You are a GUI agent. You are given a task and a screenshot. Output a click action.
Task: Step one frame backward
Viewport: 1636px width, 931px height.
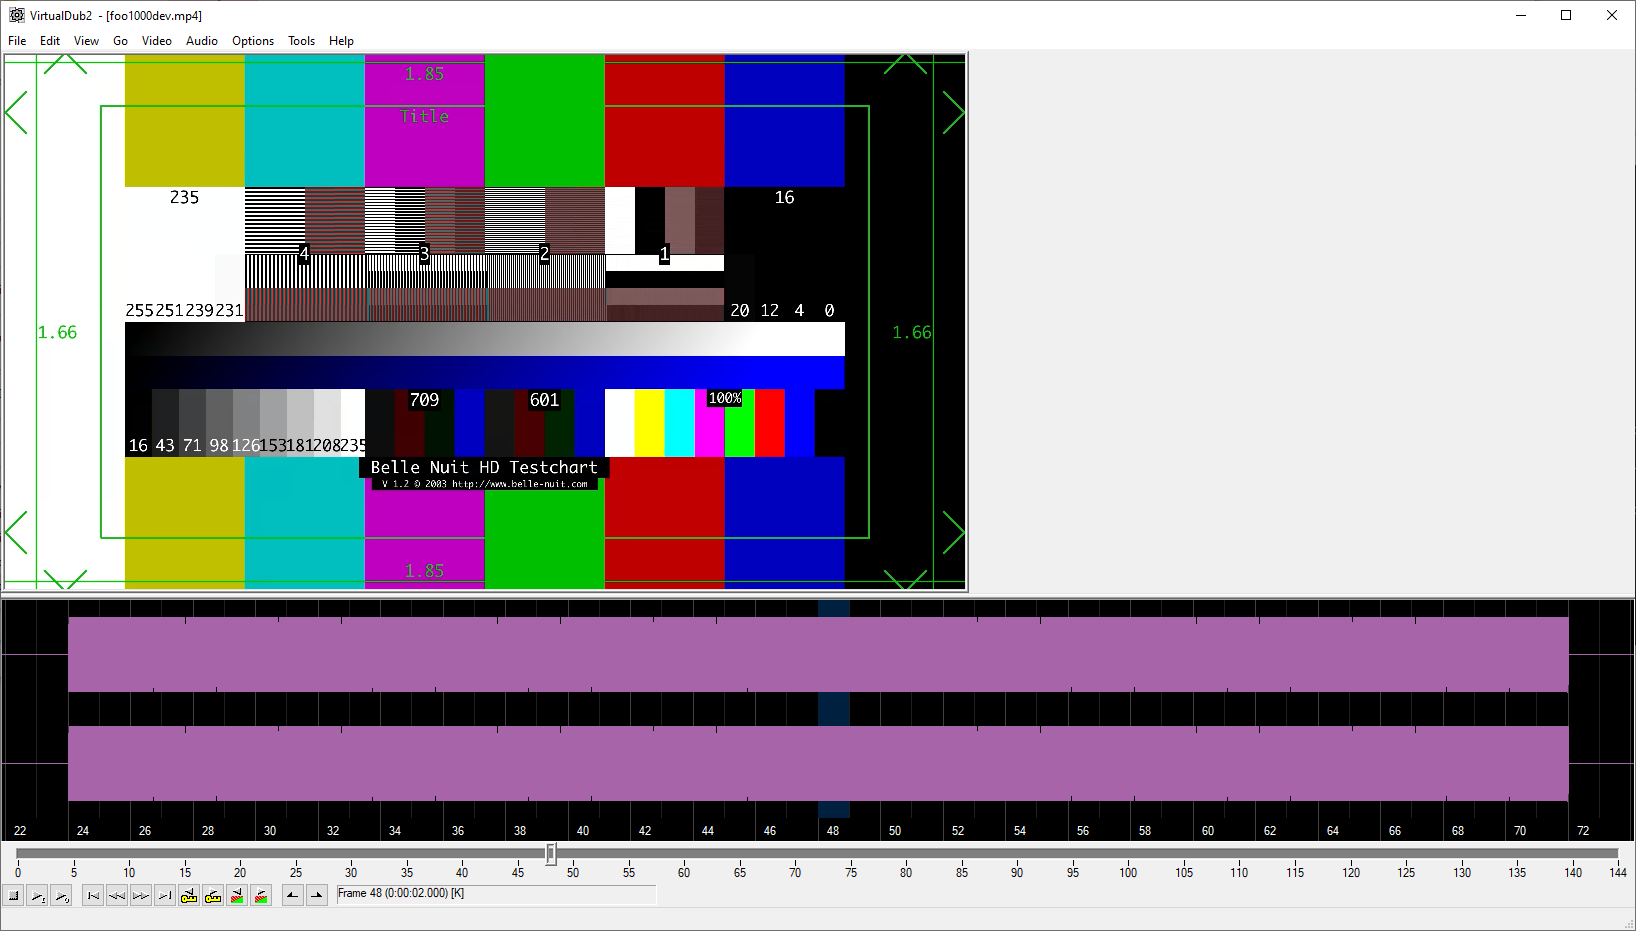(117, 896)
